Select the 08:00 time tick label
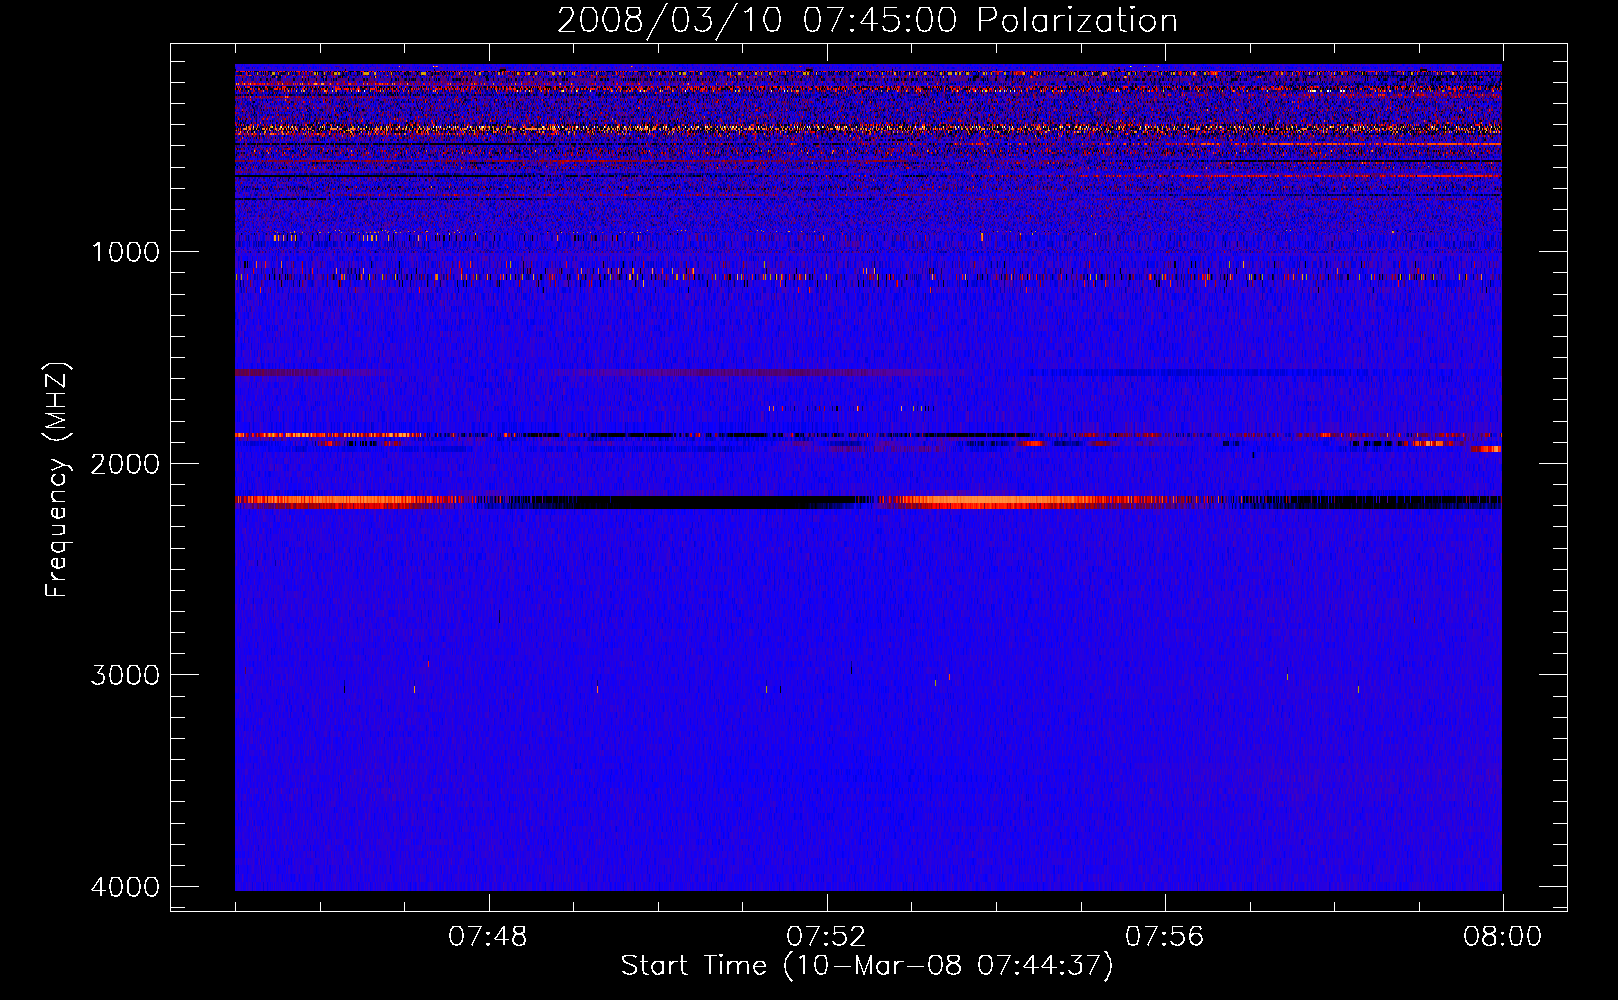Image resolution: width=1618 pixels, height=1000 pixels. [x=1502, y=937]
